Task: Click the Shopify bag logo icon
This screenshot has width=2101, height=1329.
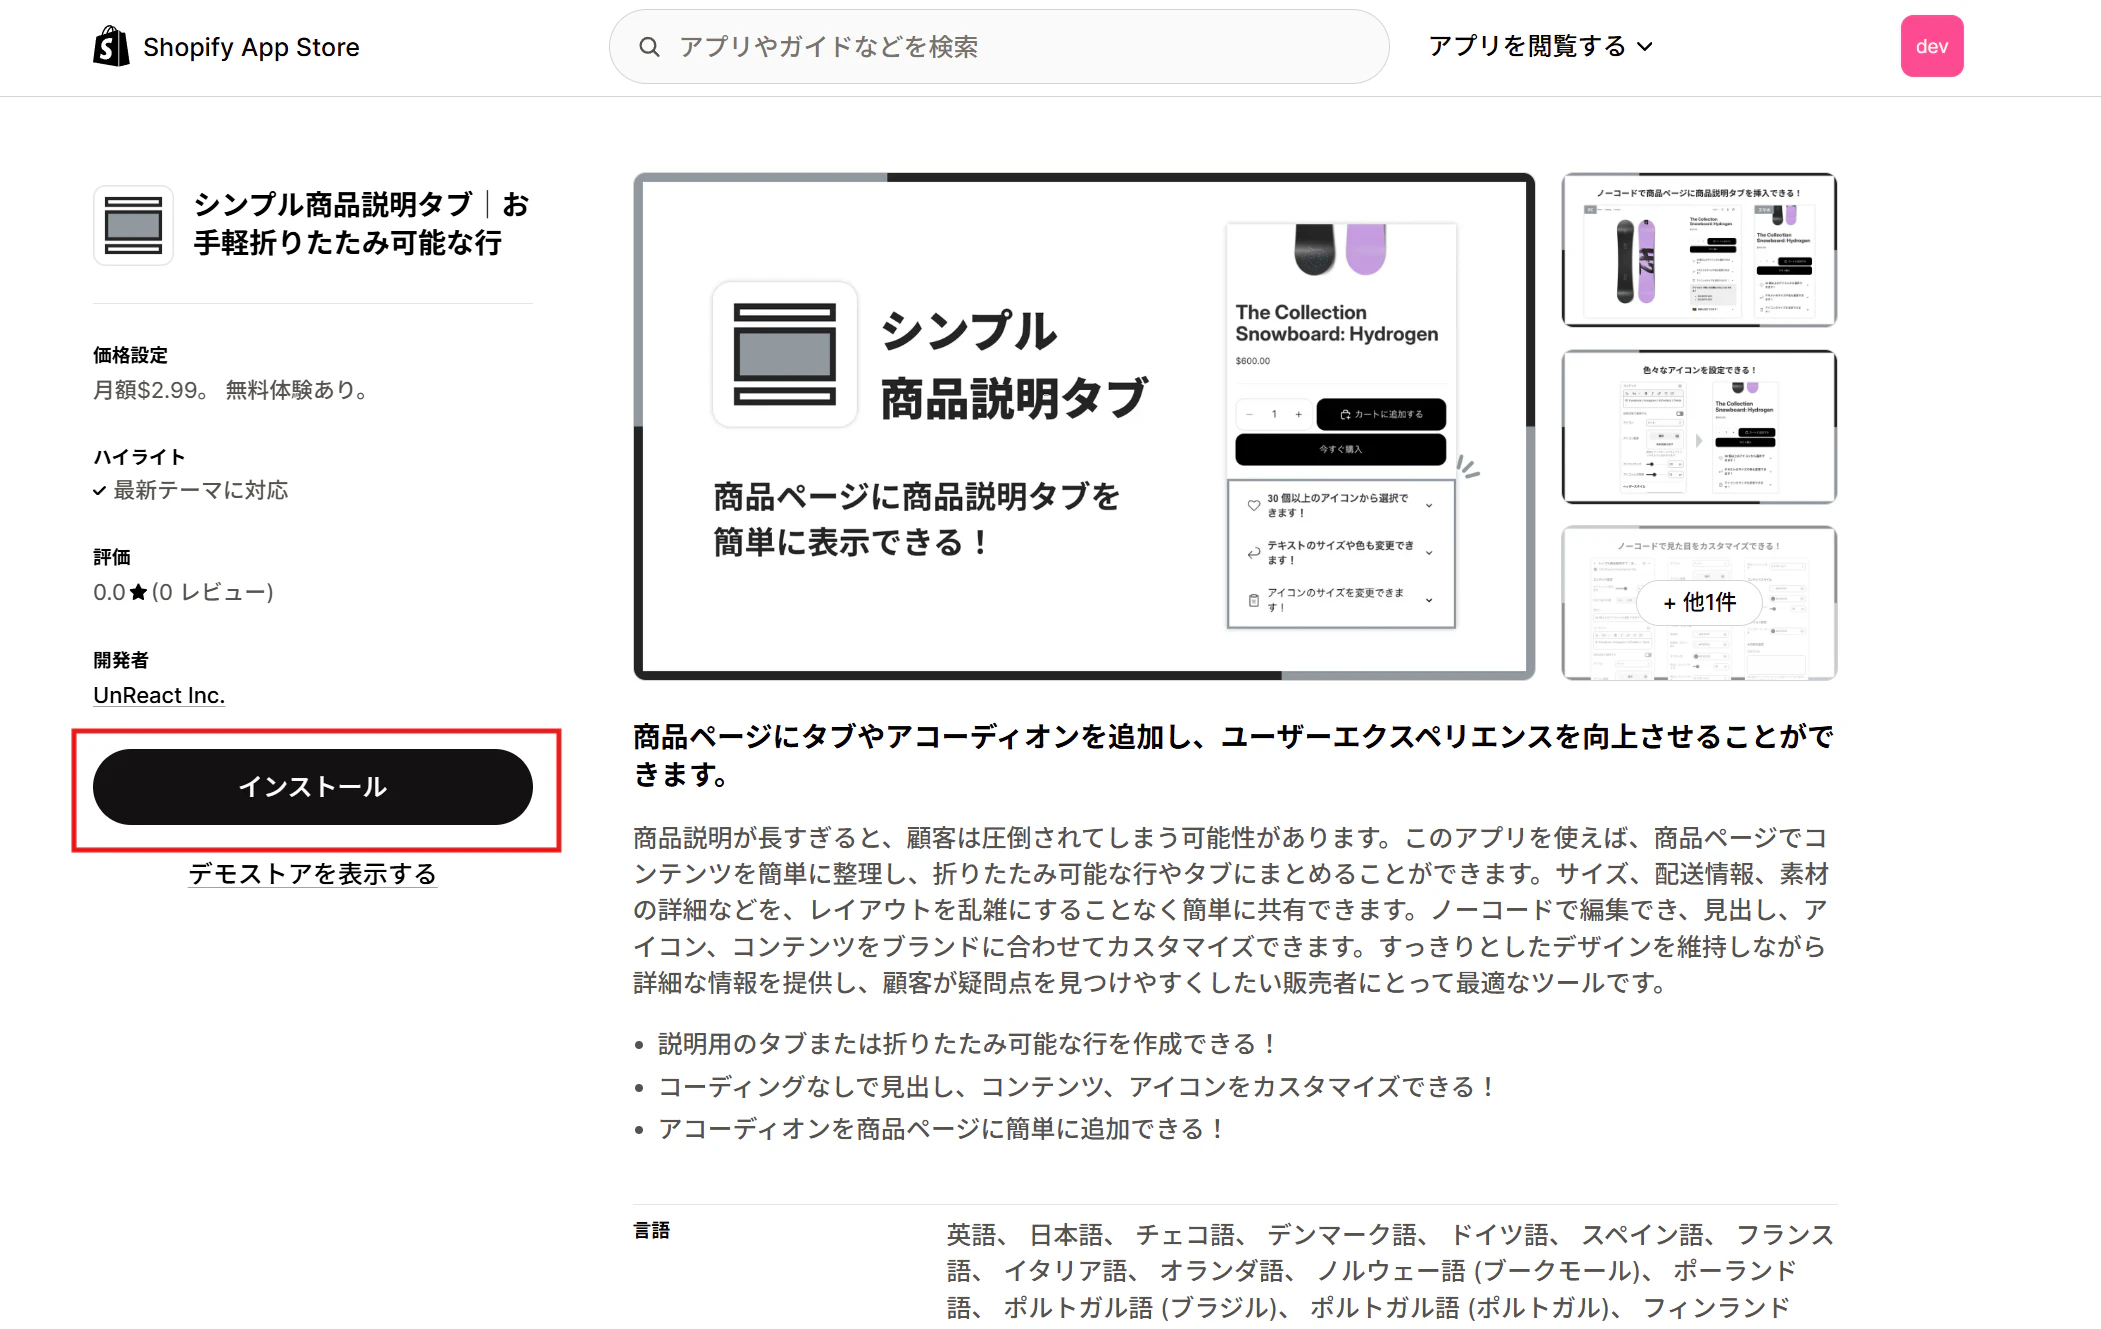Action: coord(111,46)
